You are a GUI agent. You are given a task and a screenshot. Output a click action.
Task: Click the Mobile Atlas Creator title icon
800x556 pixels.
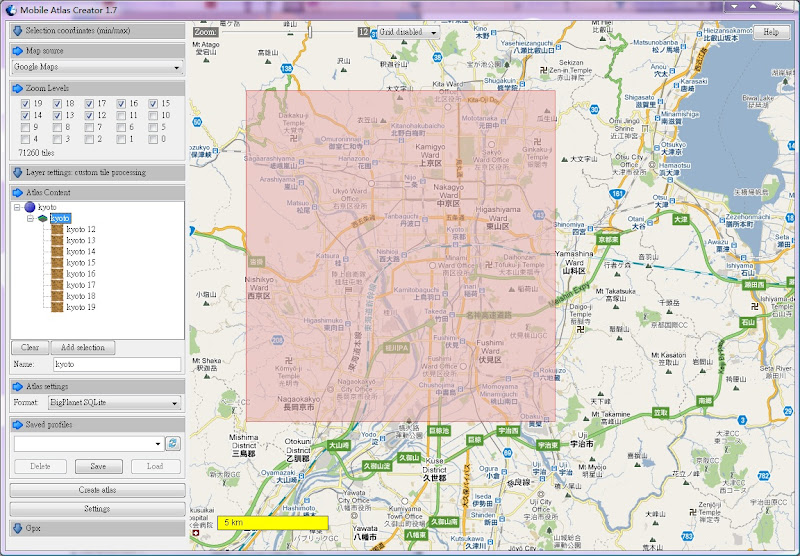10,9
